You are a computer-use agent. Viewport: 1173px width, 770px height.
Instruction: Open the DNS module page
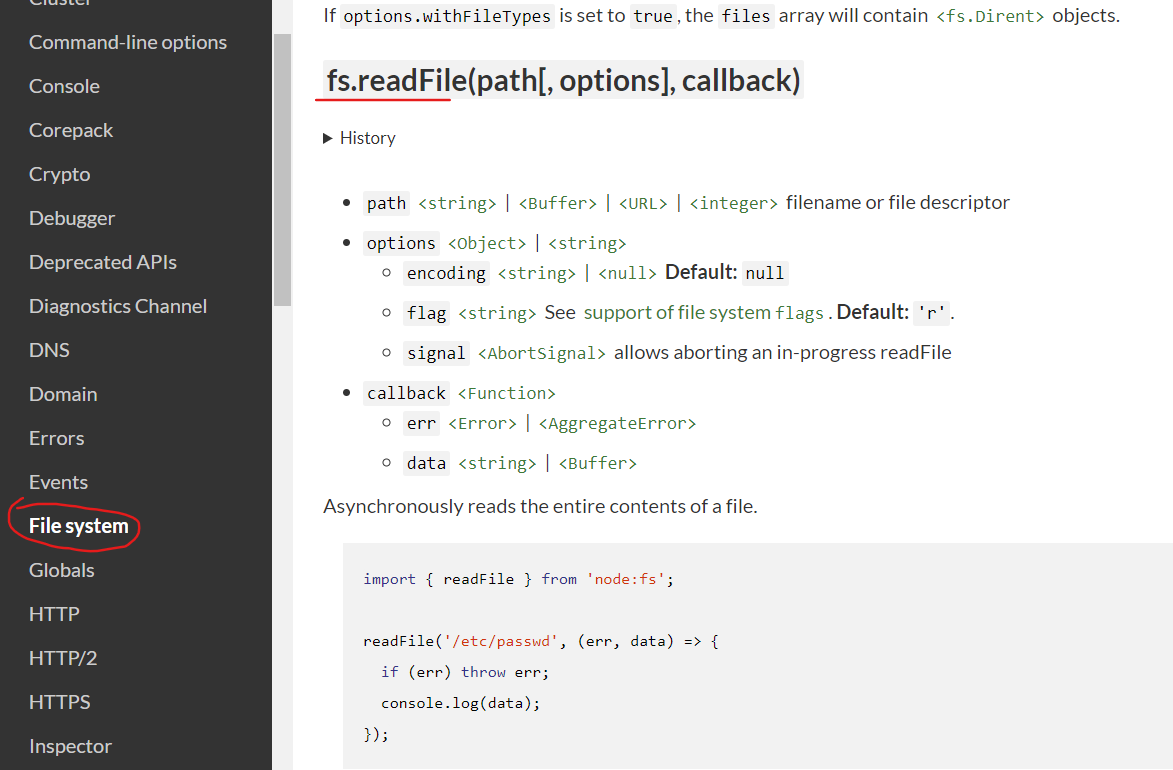coord(49,351)
